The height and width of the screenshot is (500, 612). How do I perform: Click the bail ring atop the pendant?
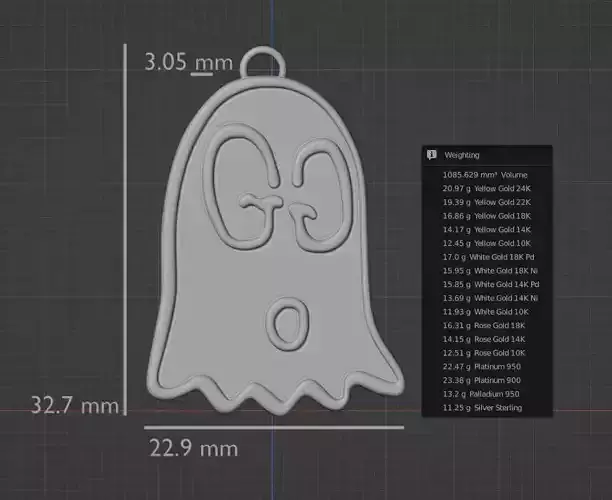(263, 62)
